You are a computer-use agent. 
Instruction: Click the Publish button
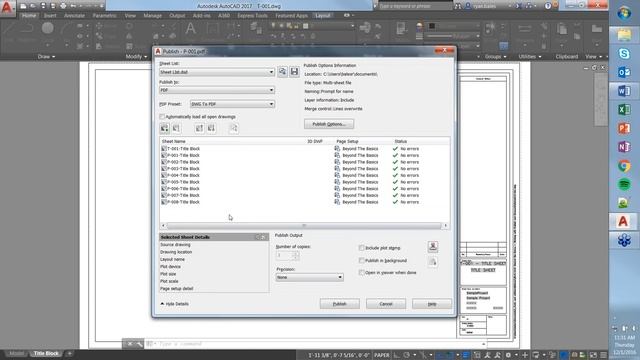(340, 304)
